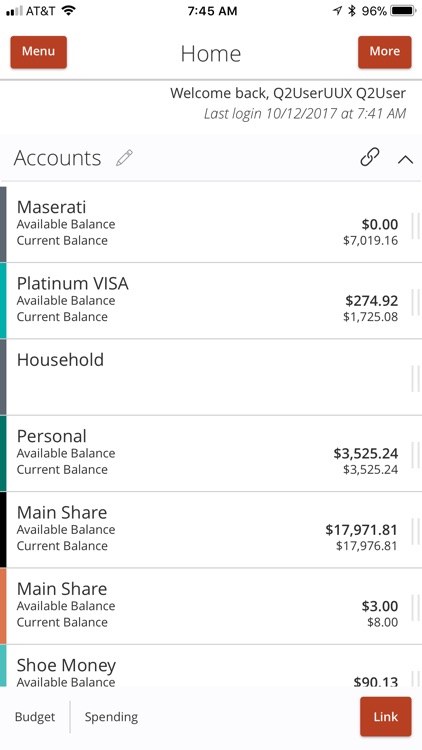
Task: Tap the drag handle on Platinum VISA row
Action: [x=415, y=301]
